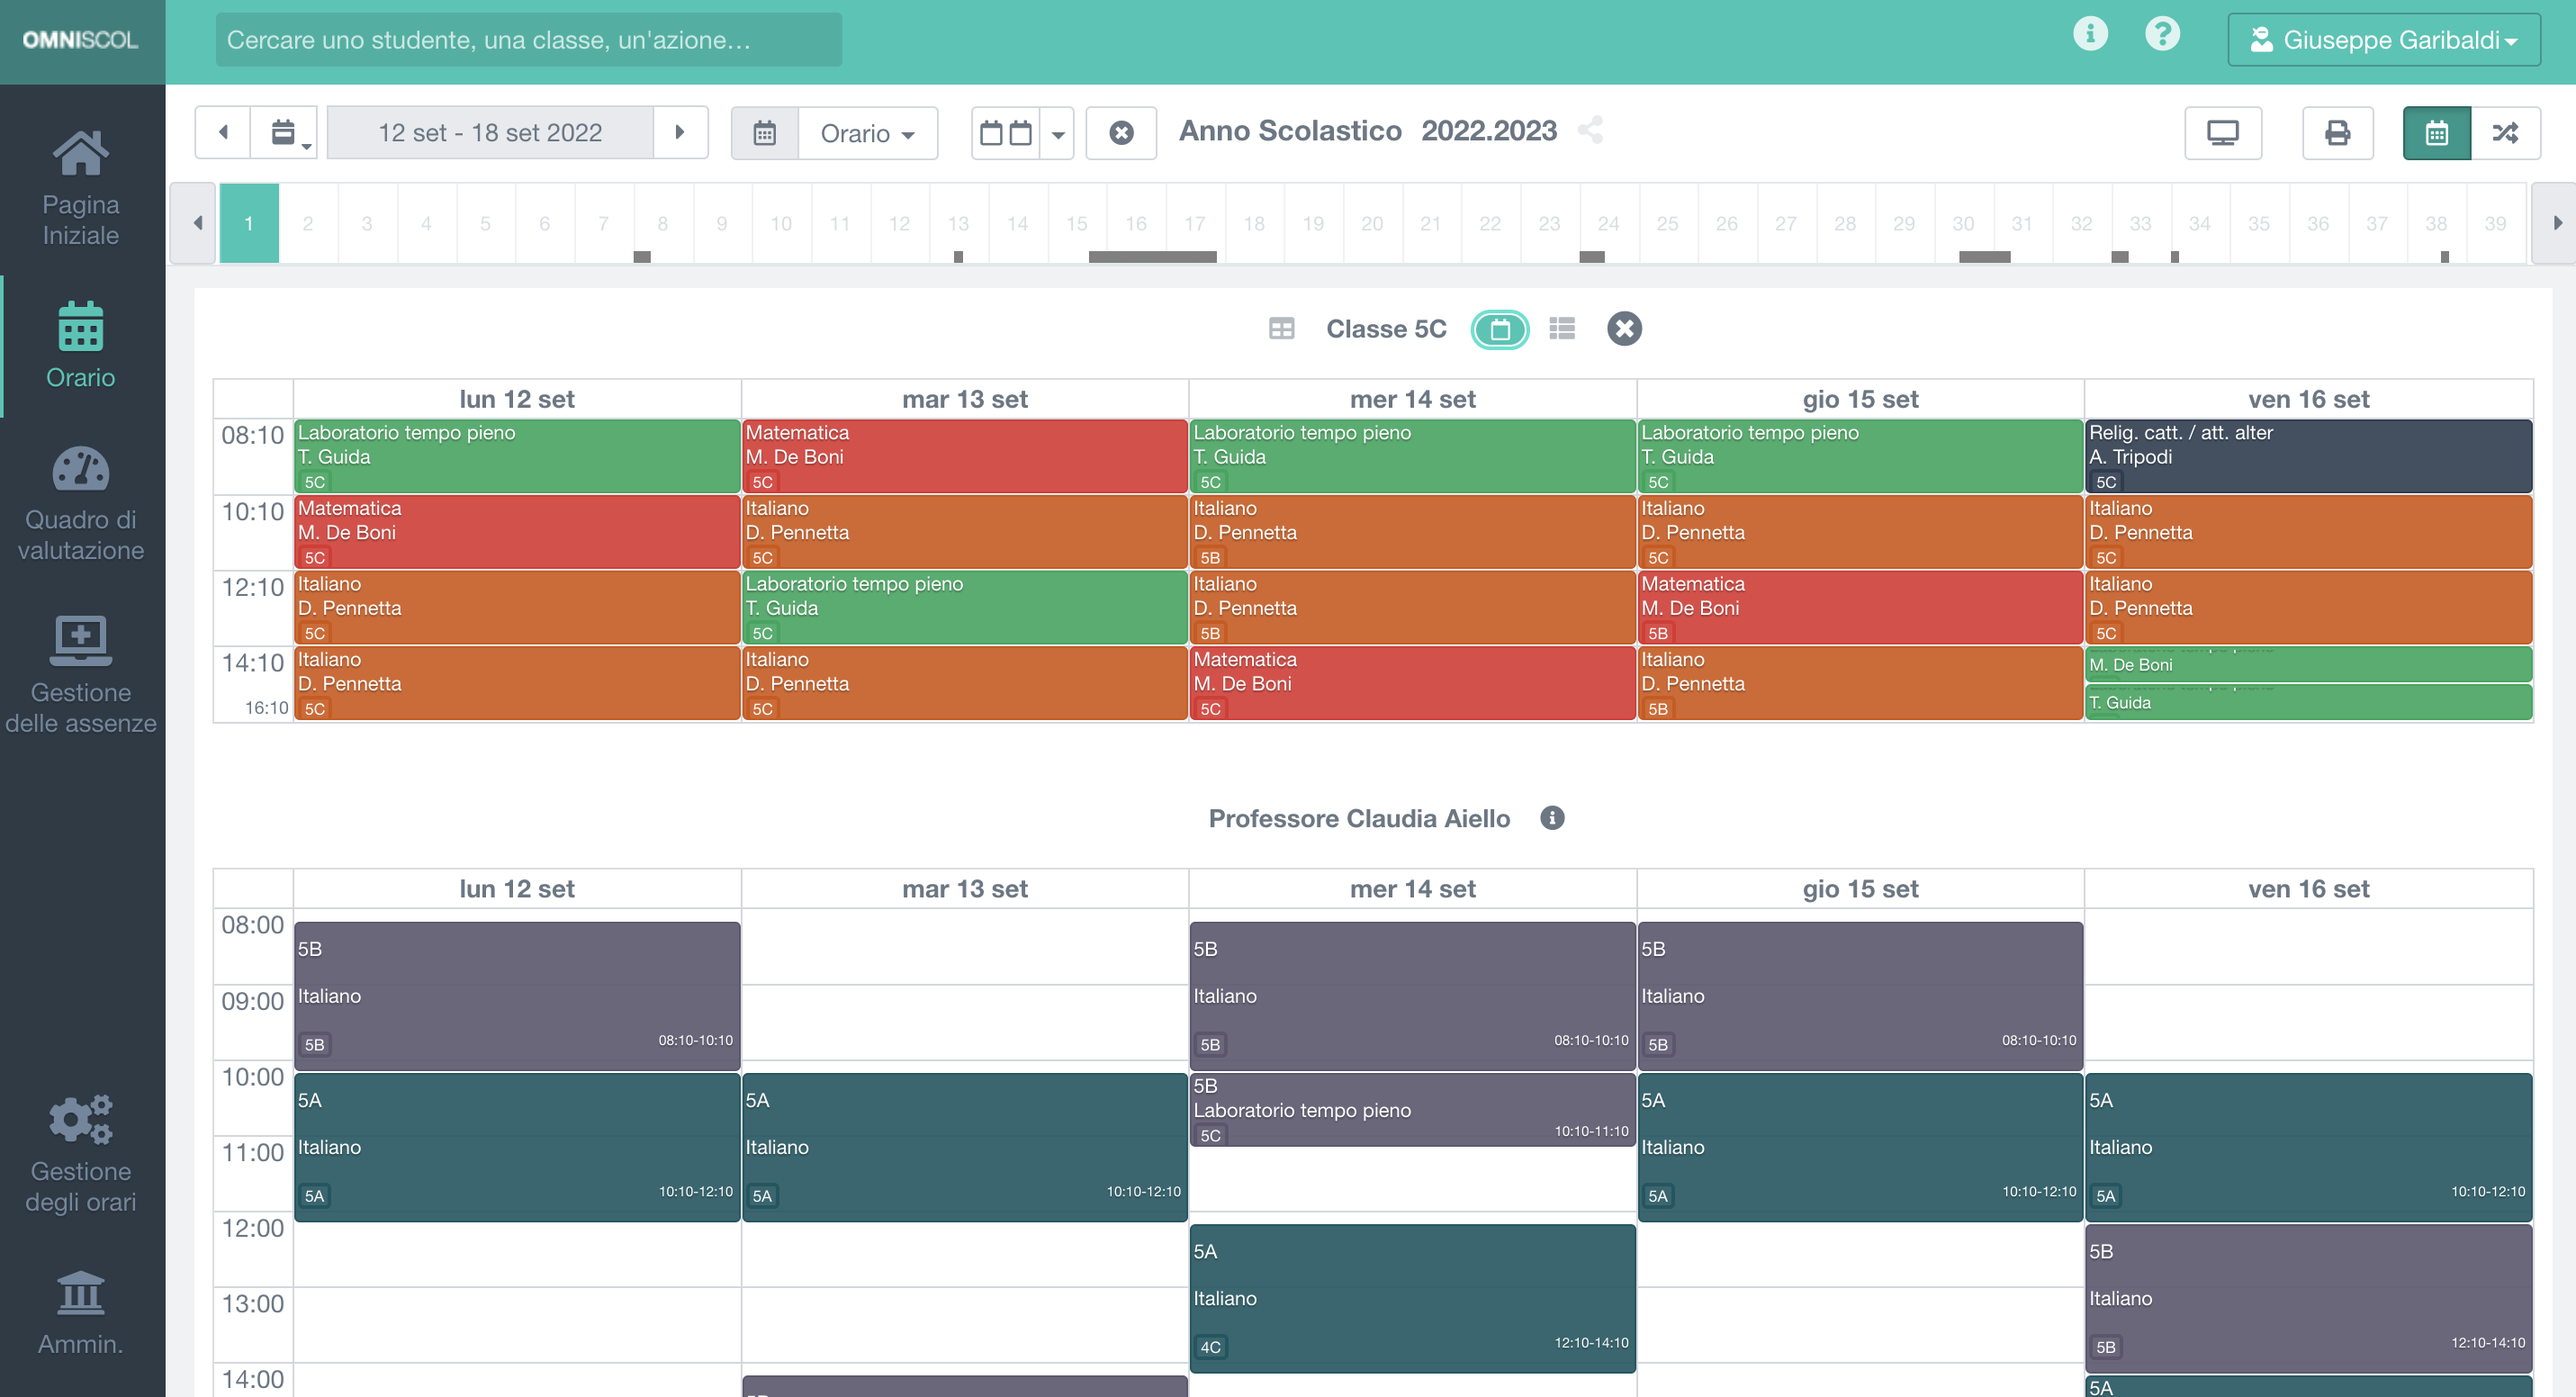Switch Classe 5C to grid table view
The width and height of the screenshot is (2576, 1397).
pyautogui.click(x=1281, y=329)
